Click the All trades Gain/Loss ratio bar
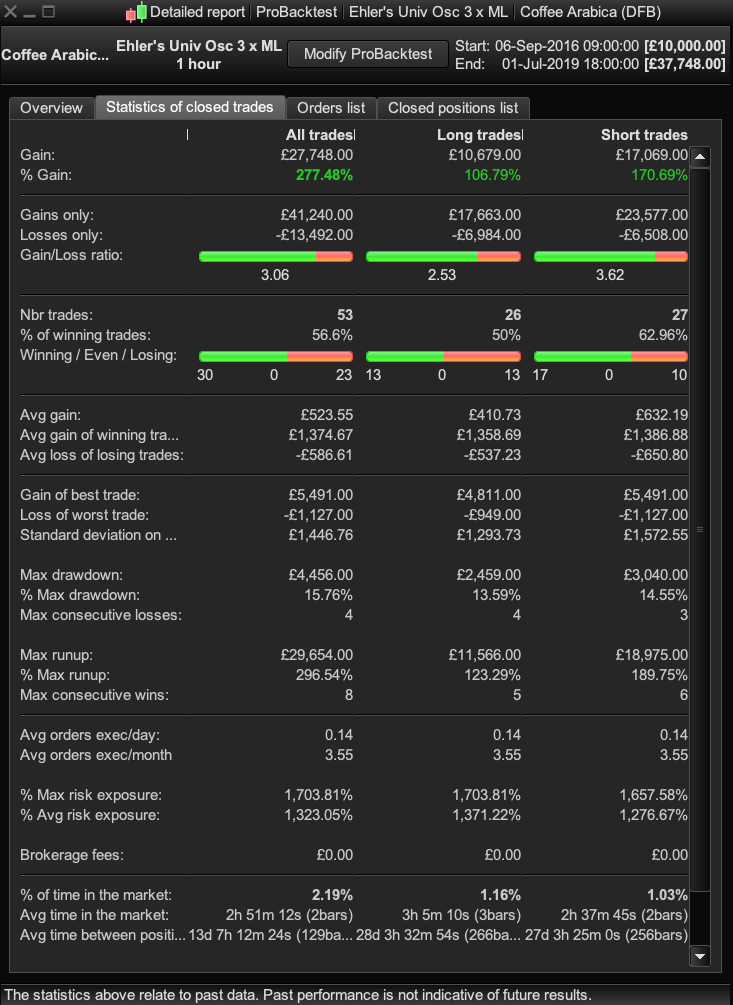 coord(276,257)
